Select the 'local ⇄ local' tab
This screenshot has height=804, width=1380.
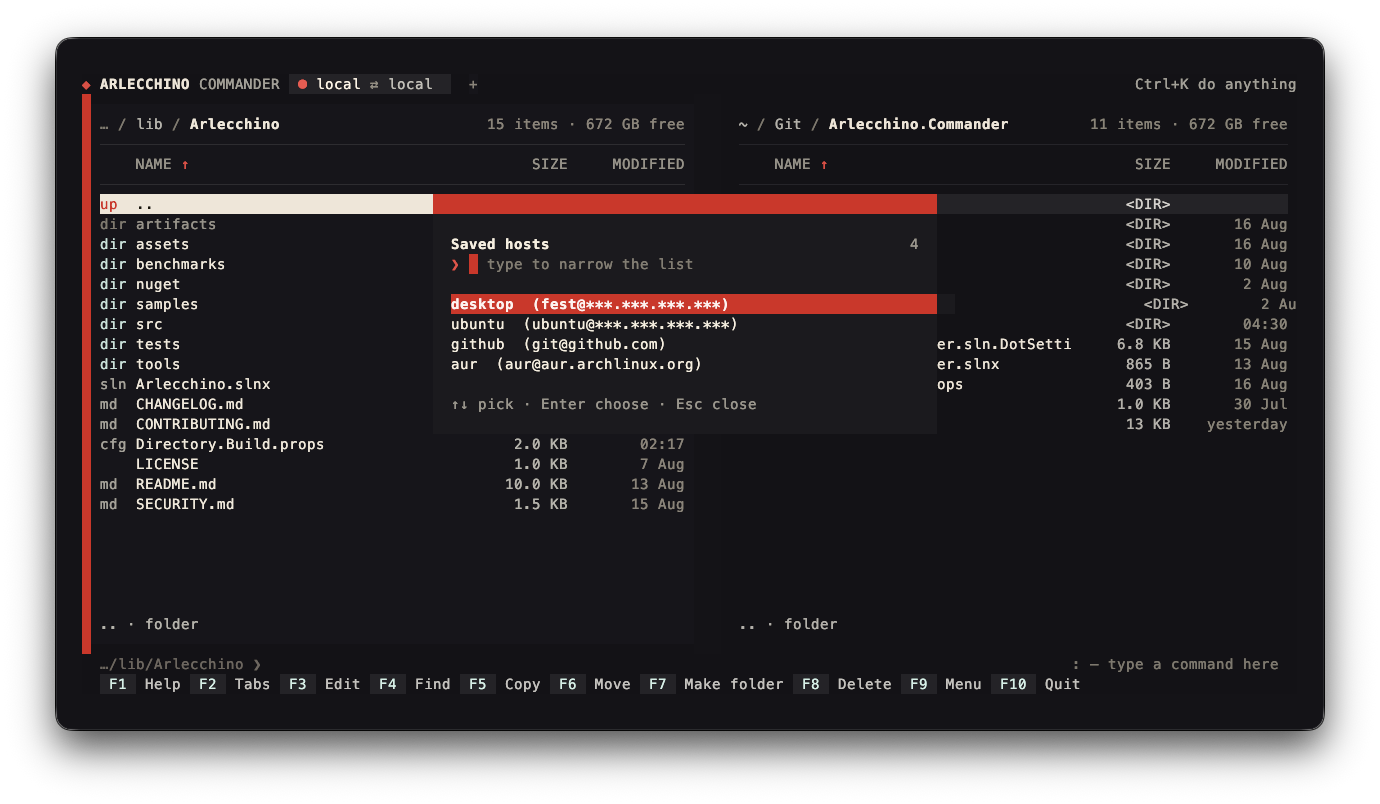click(370, 84)
